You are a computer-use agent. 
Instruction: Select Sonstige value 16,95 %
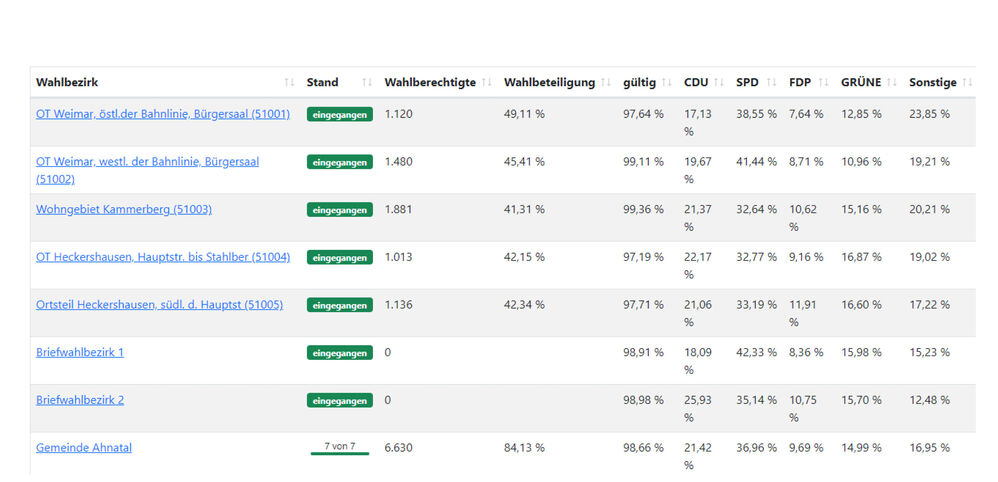click(x=930, y=448)
